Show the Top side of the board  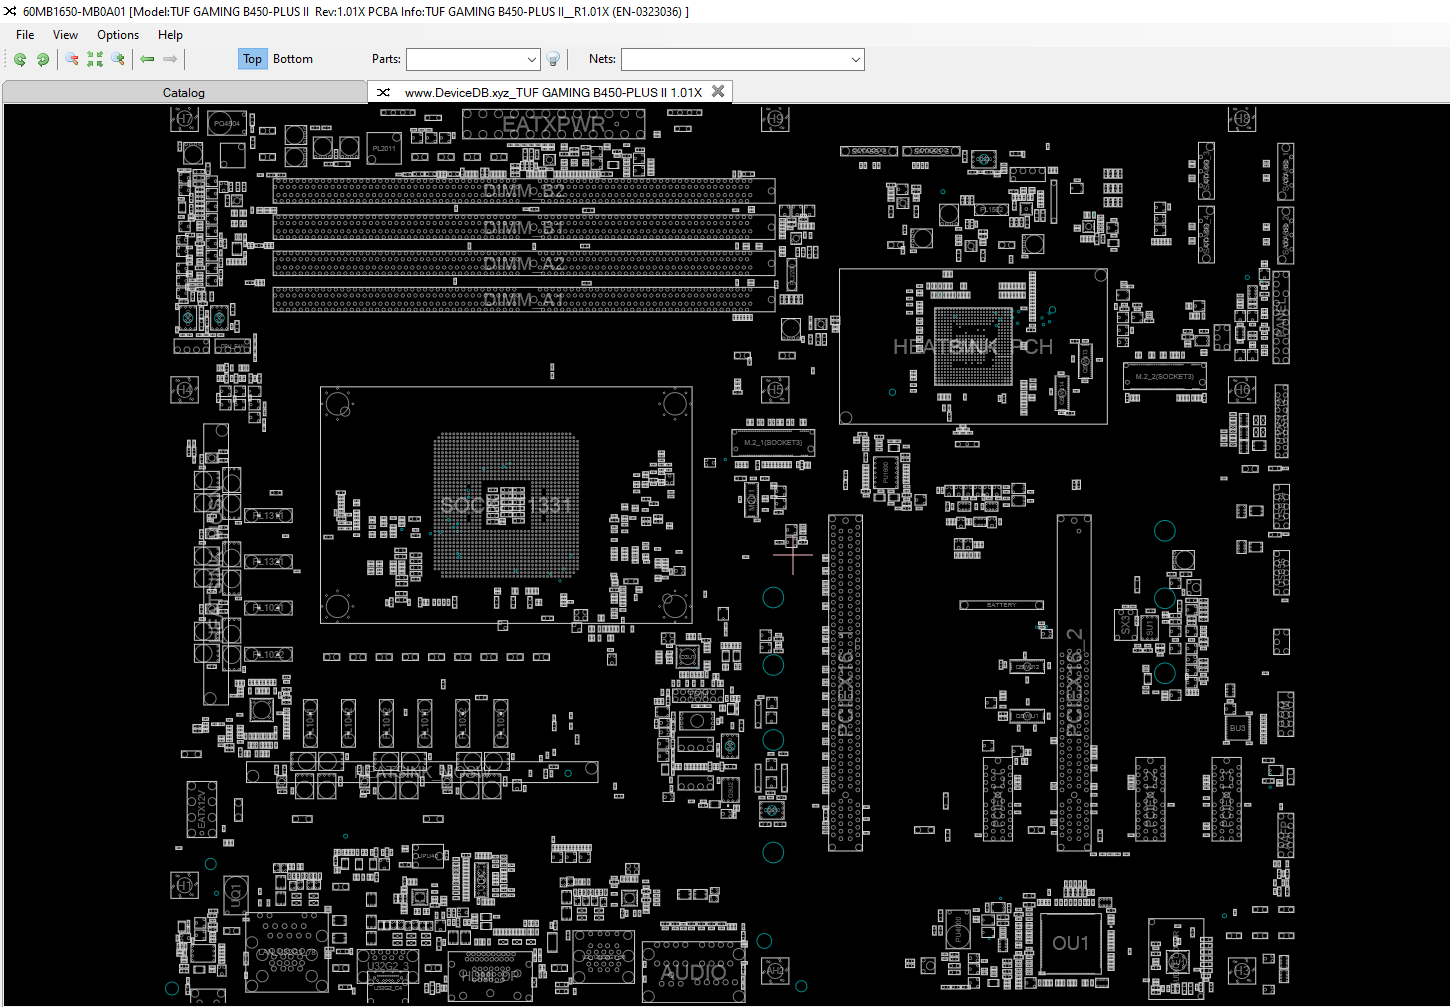252,59
